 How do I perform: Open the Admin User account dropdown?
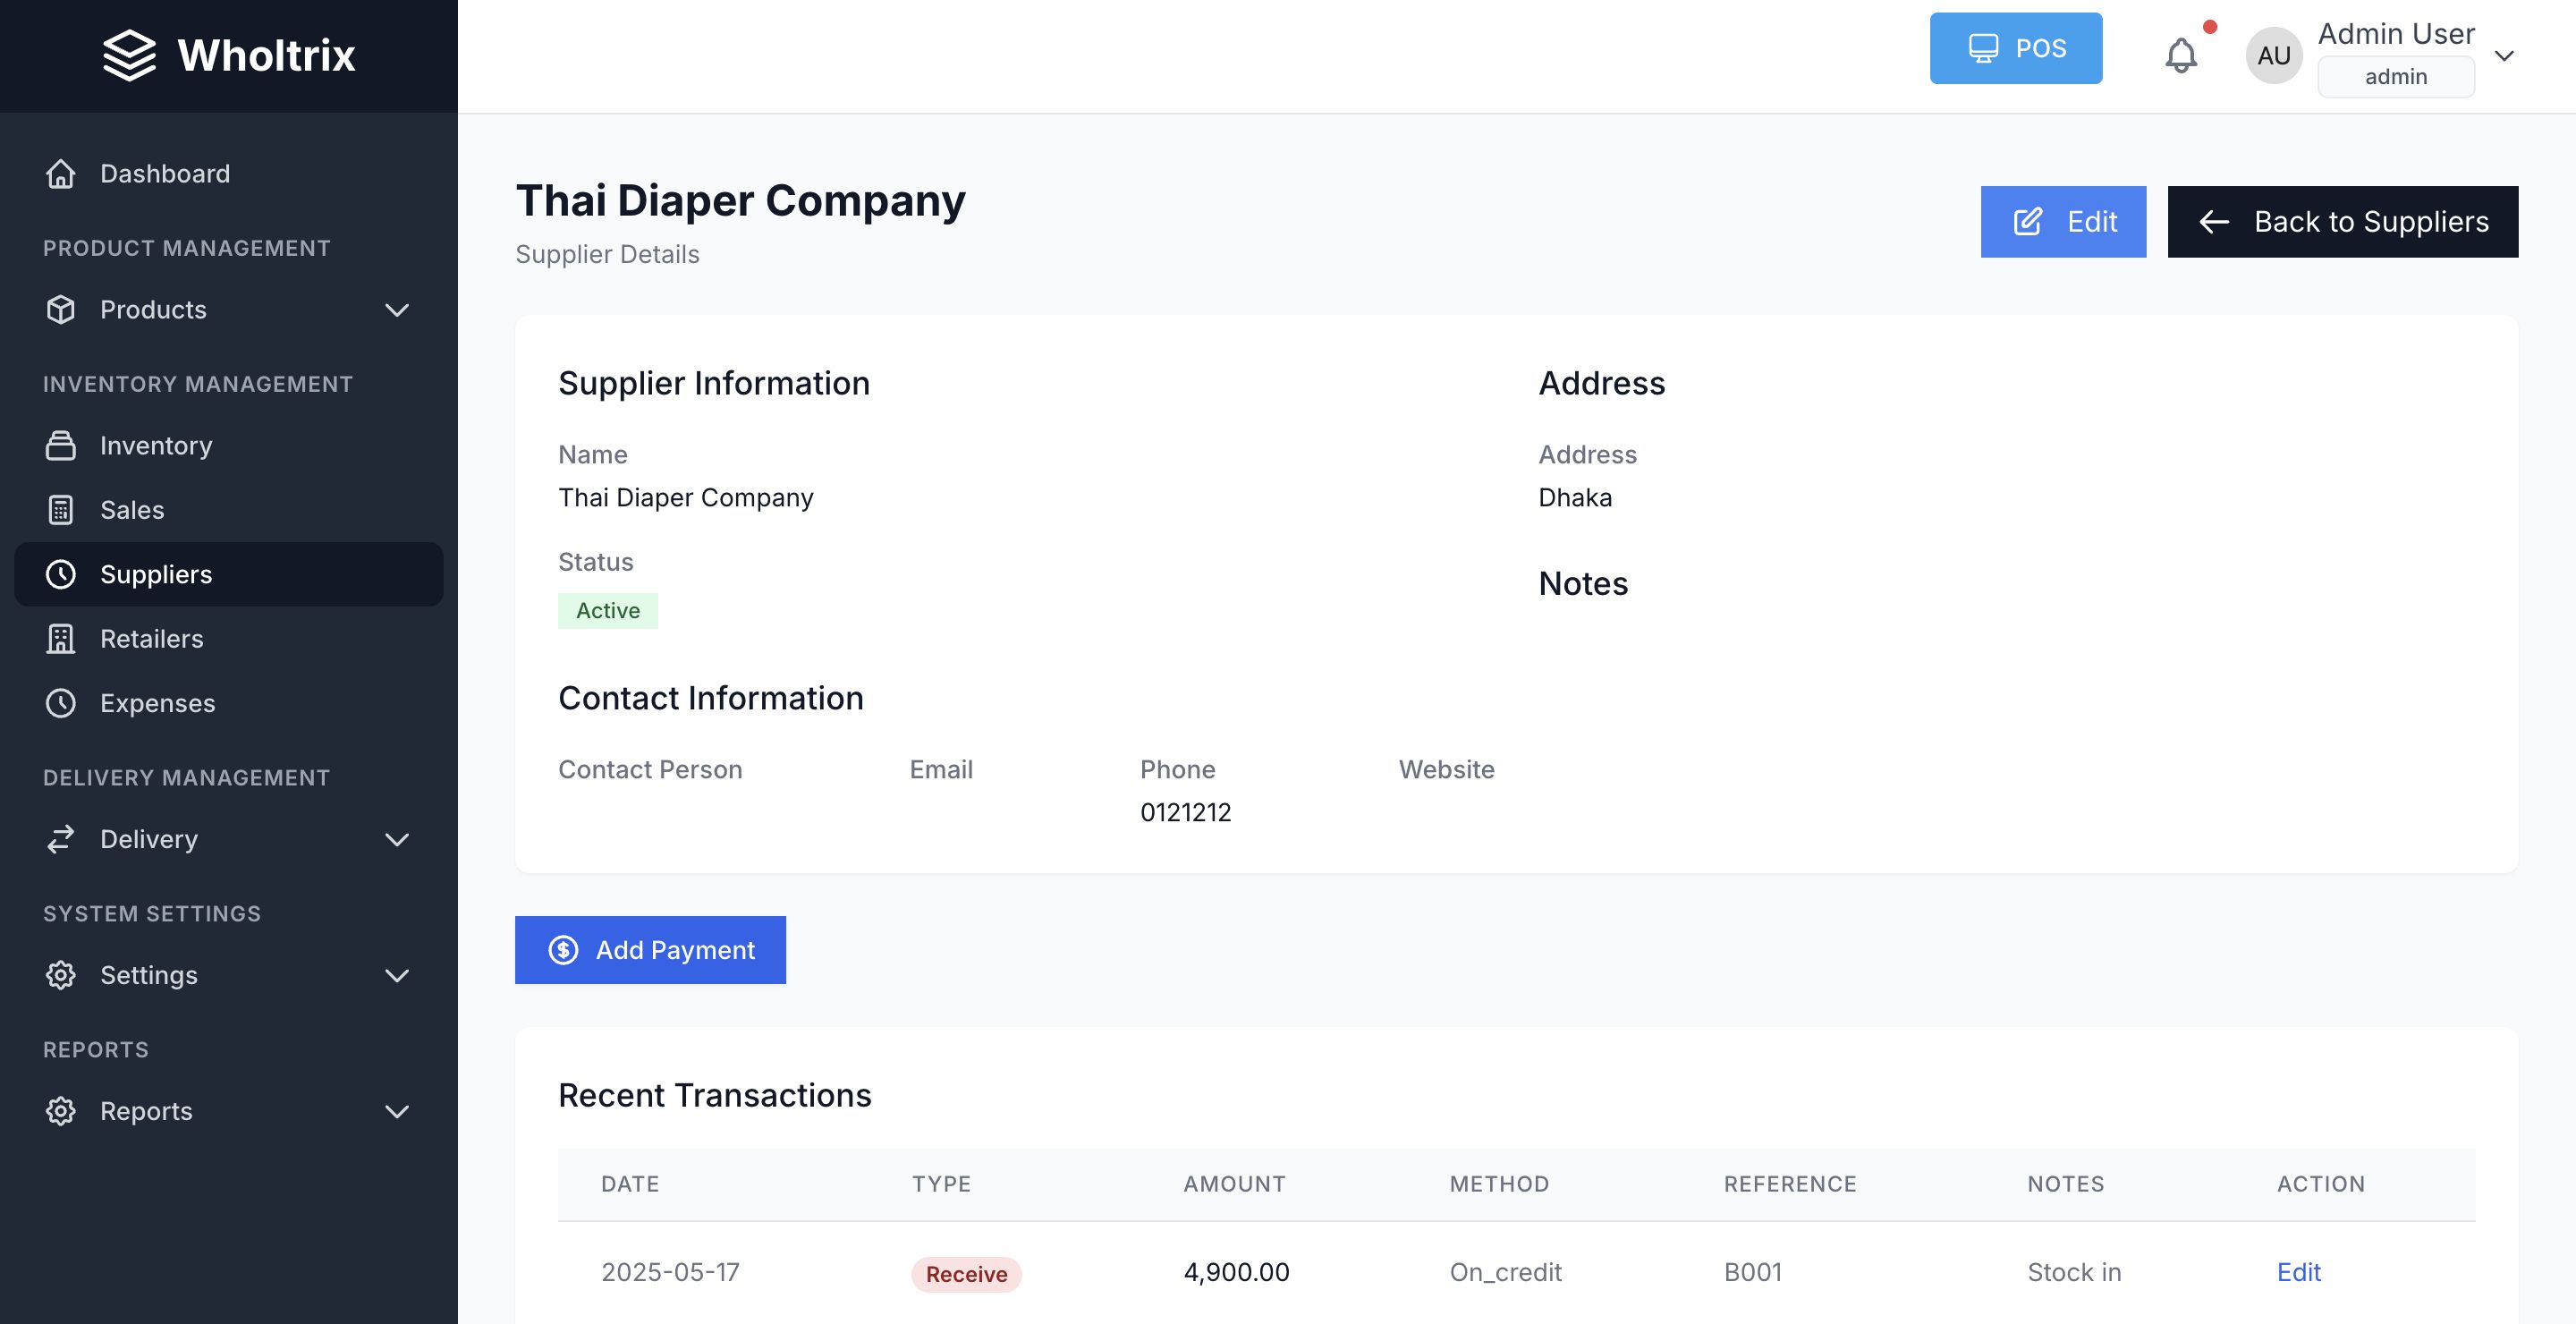click(x=2503, y=56)
